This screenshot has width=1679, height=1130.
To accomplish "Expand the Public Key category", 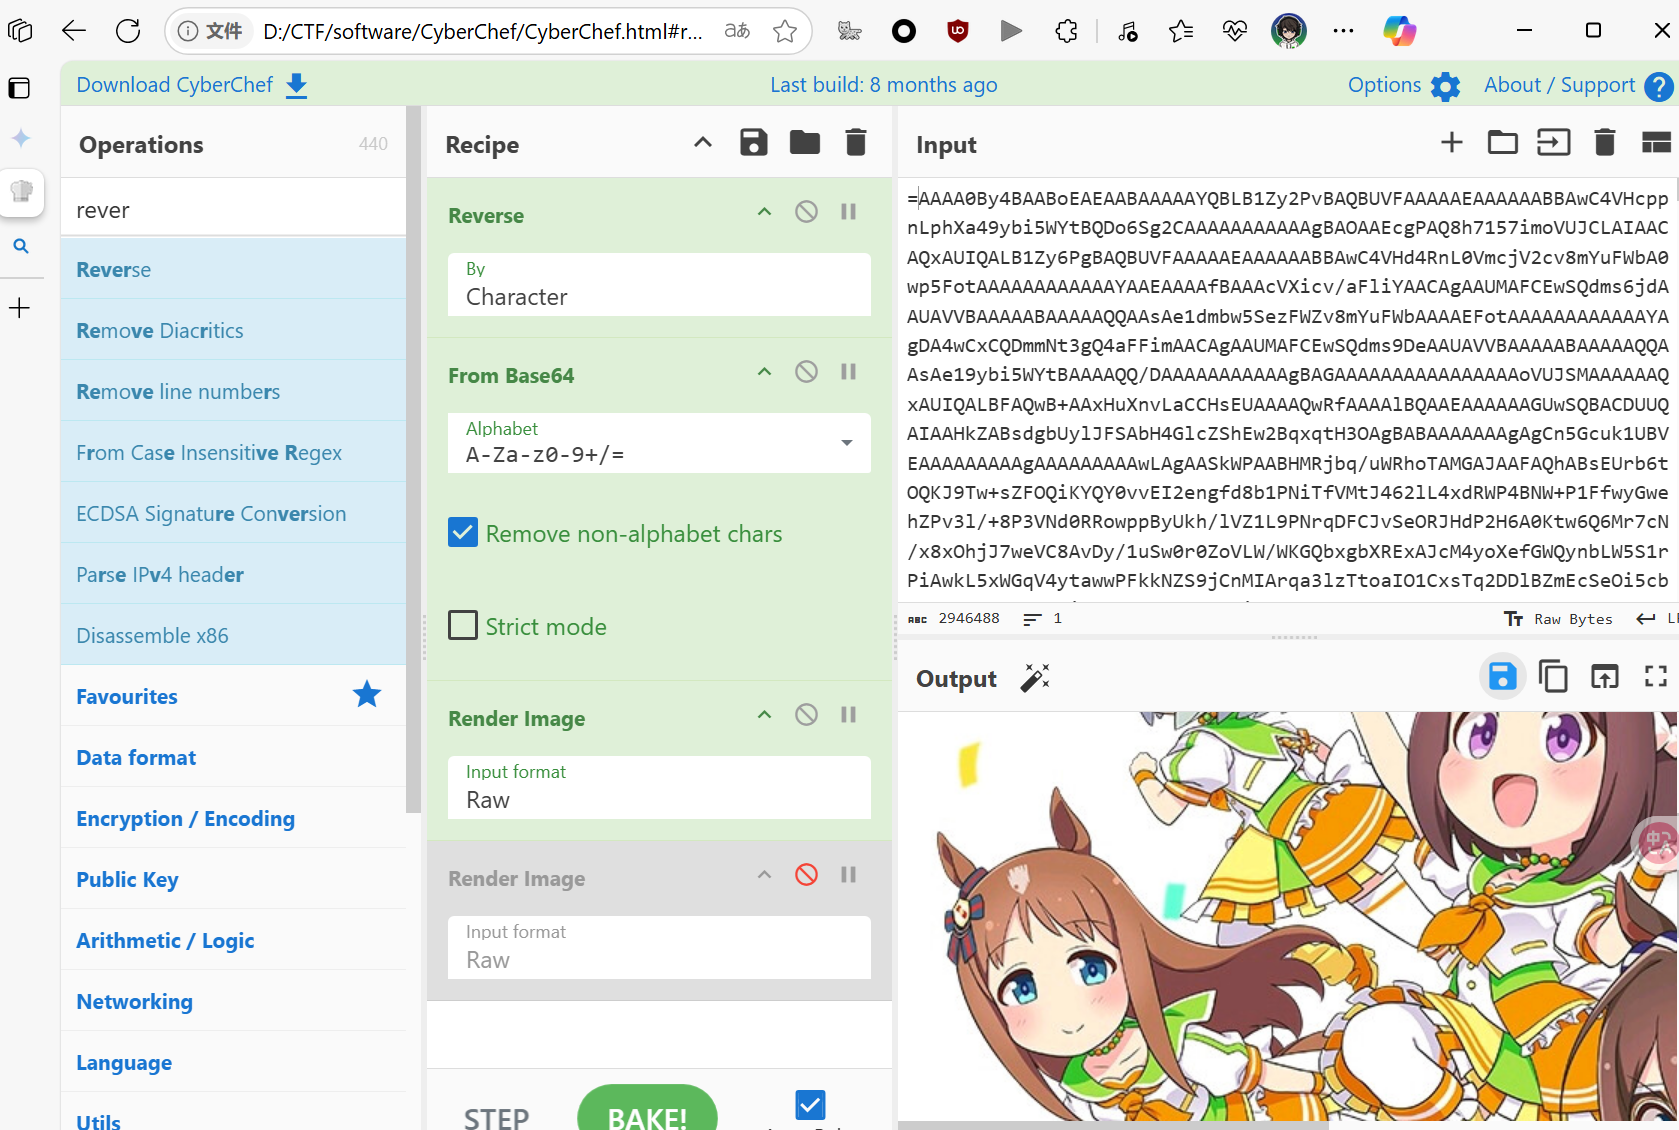I will [233, 879].
